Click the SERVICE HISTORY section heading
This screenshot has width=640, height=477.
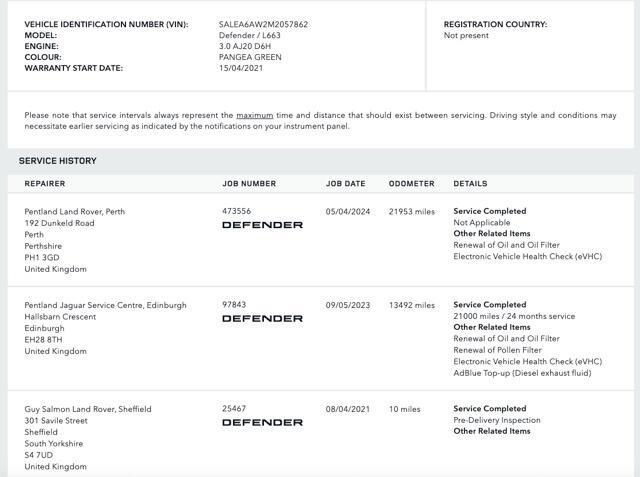coord(58,161)
